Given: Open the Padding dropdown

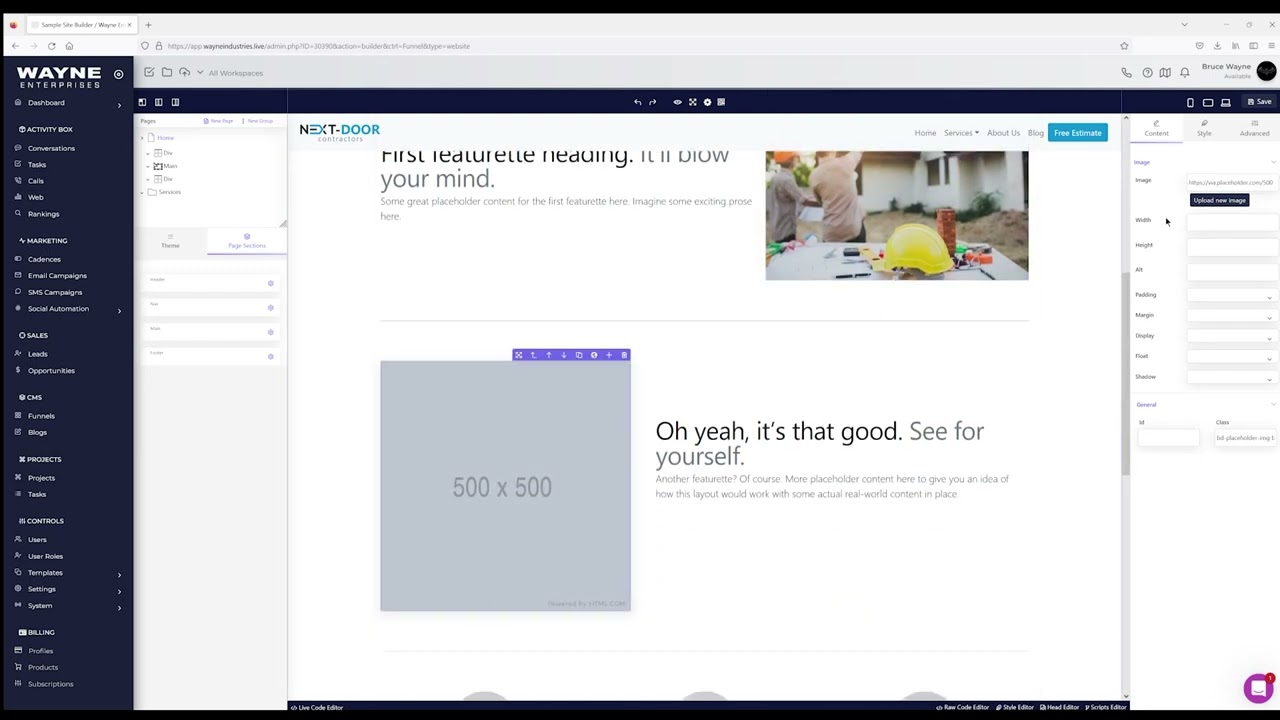Looking at the screenshot, I should pos(1232,296).
